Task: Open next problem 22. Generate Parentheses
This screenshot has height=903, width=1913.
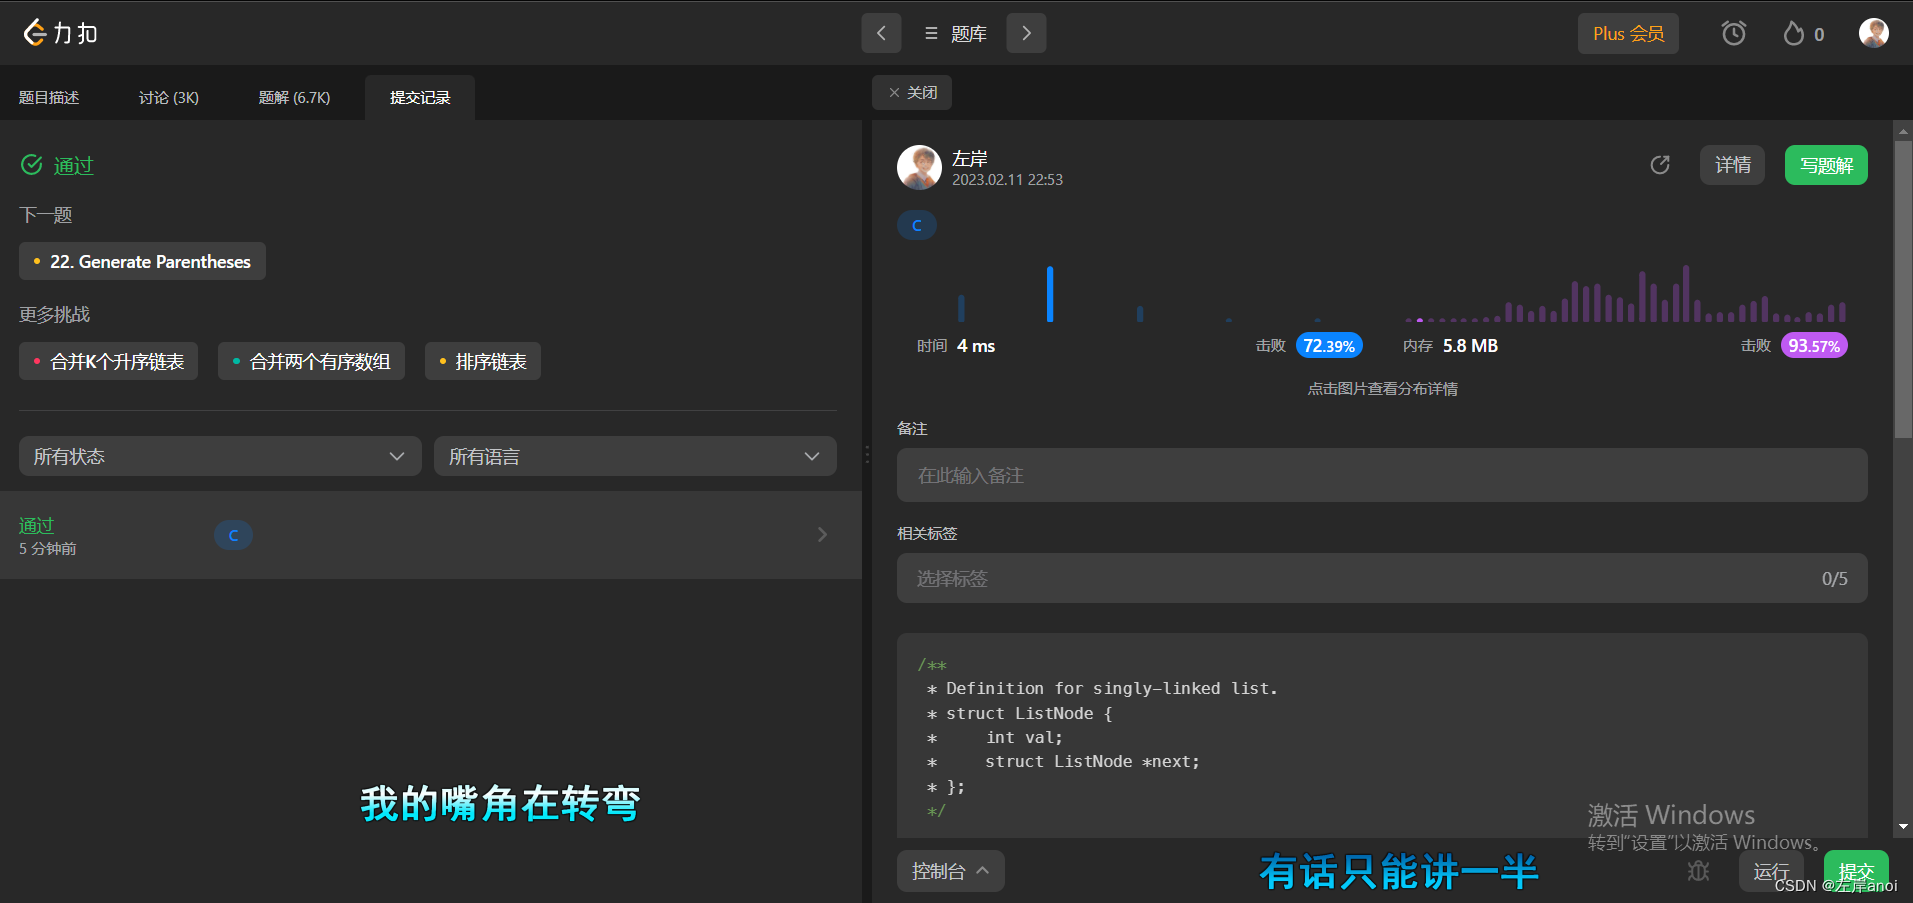Action: [x=142, y=261]
